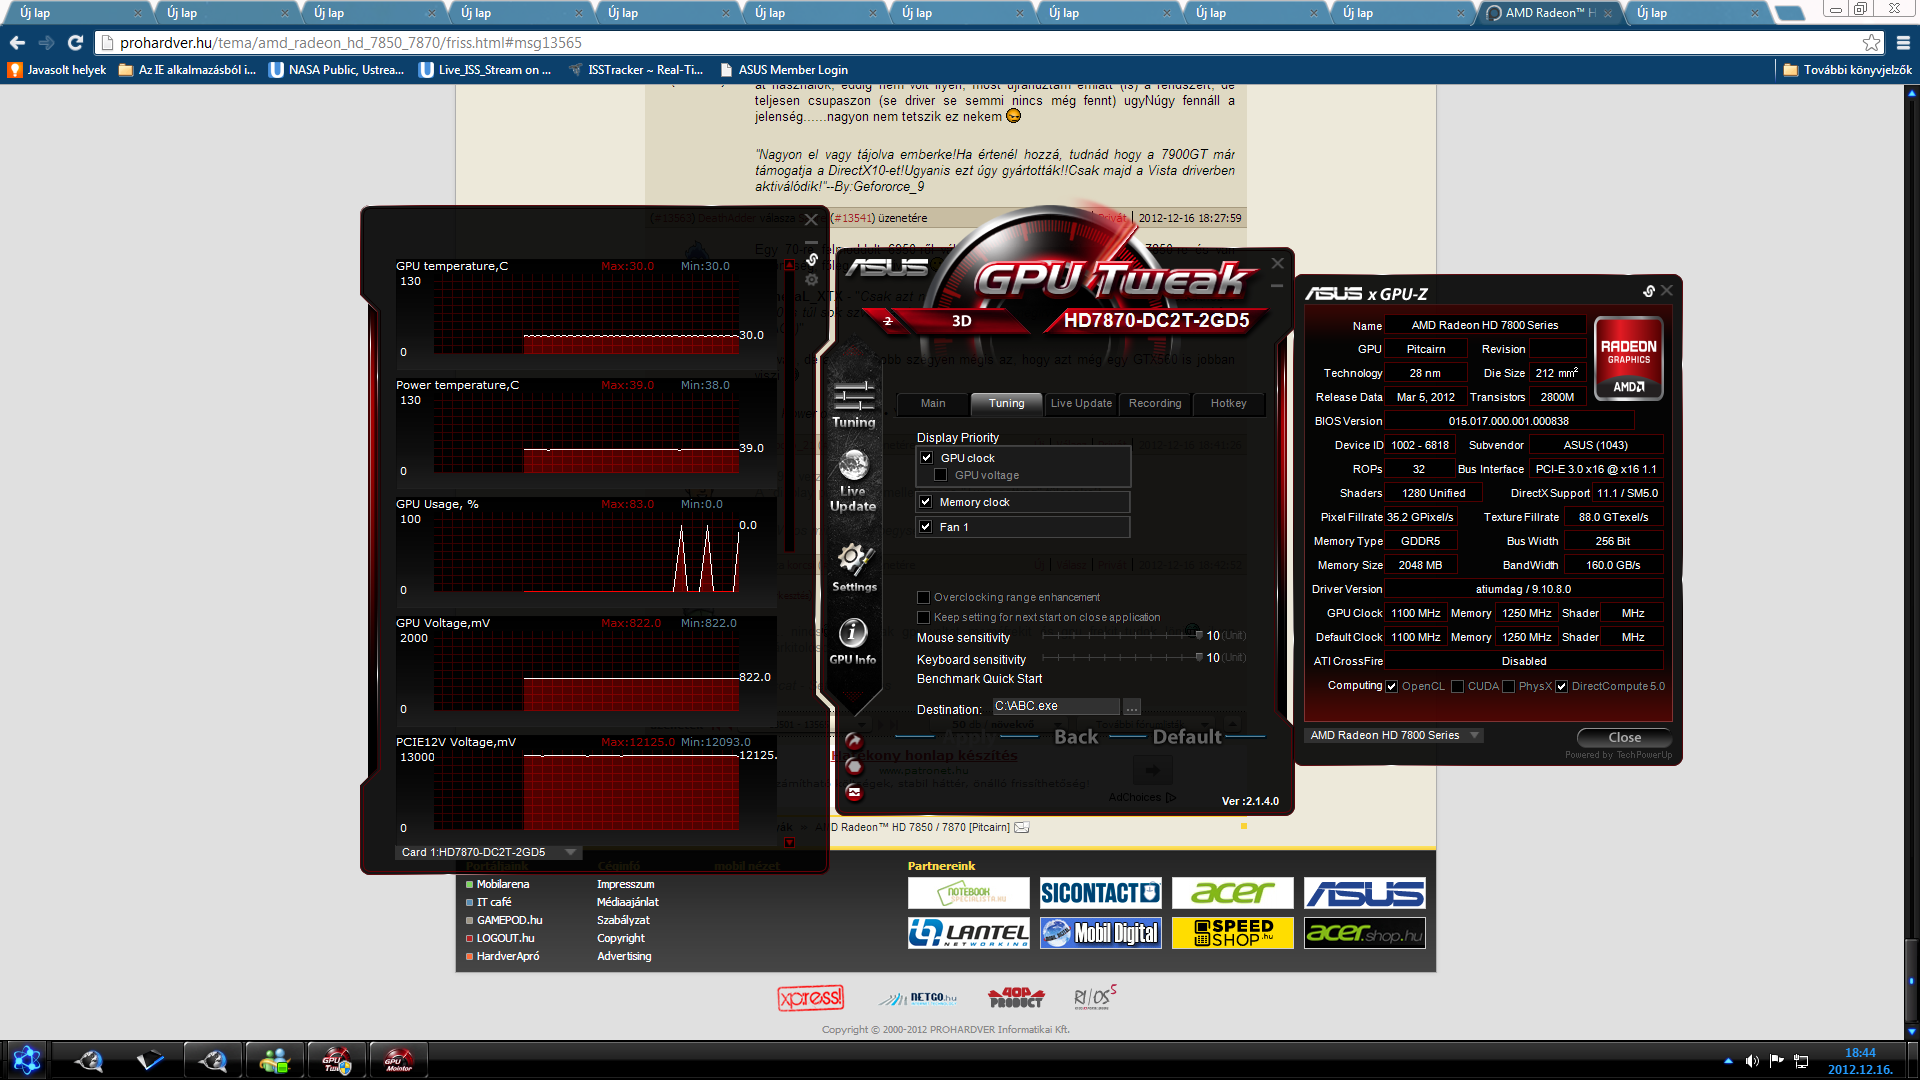Toggle the DirectCompute 5.0 checkbox
1920x1080 pixels.
[1561, 686]
